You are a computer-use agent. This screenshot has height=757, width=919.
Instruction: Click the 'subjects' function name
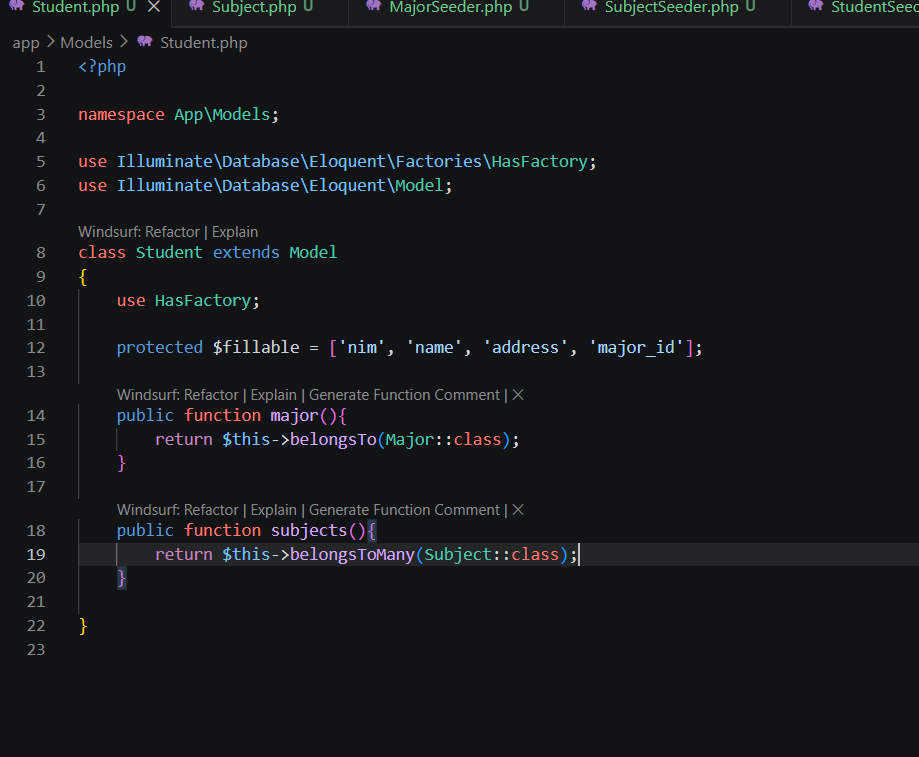pyautogui.click(x=309, y=531)
